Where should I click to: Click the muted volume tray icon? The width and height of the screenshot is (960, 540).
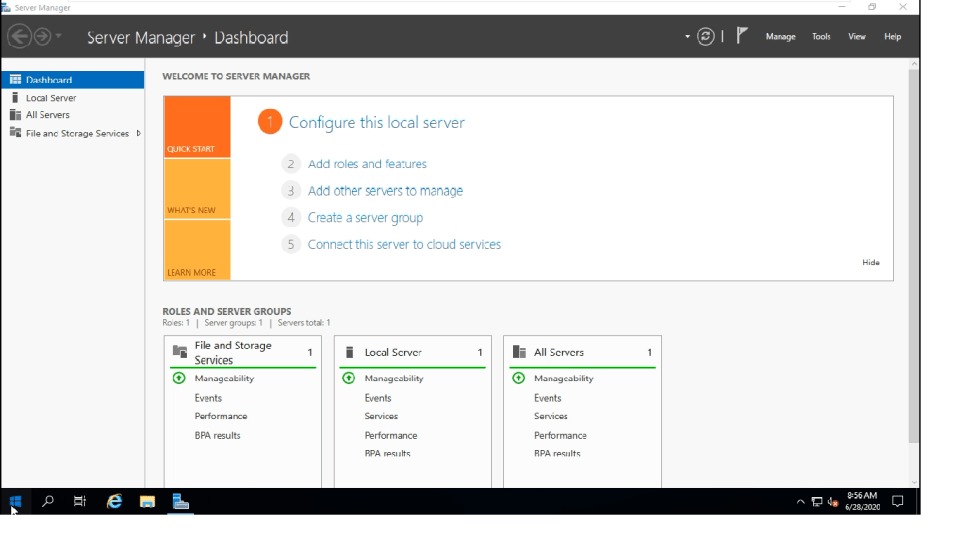833,502
